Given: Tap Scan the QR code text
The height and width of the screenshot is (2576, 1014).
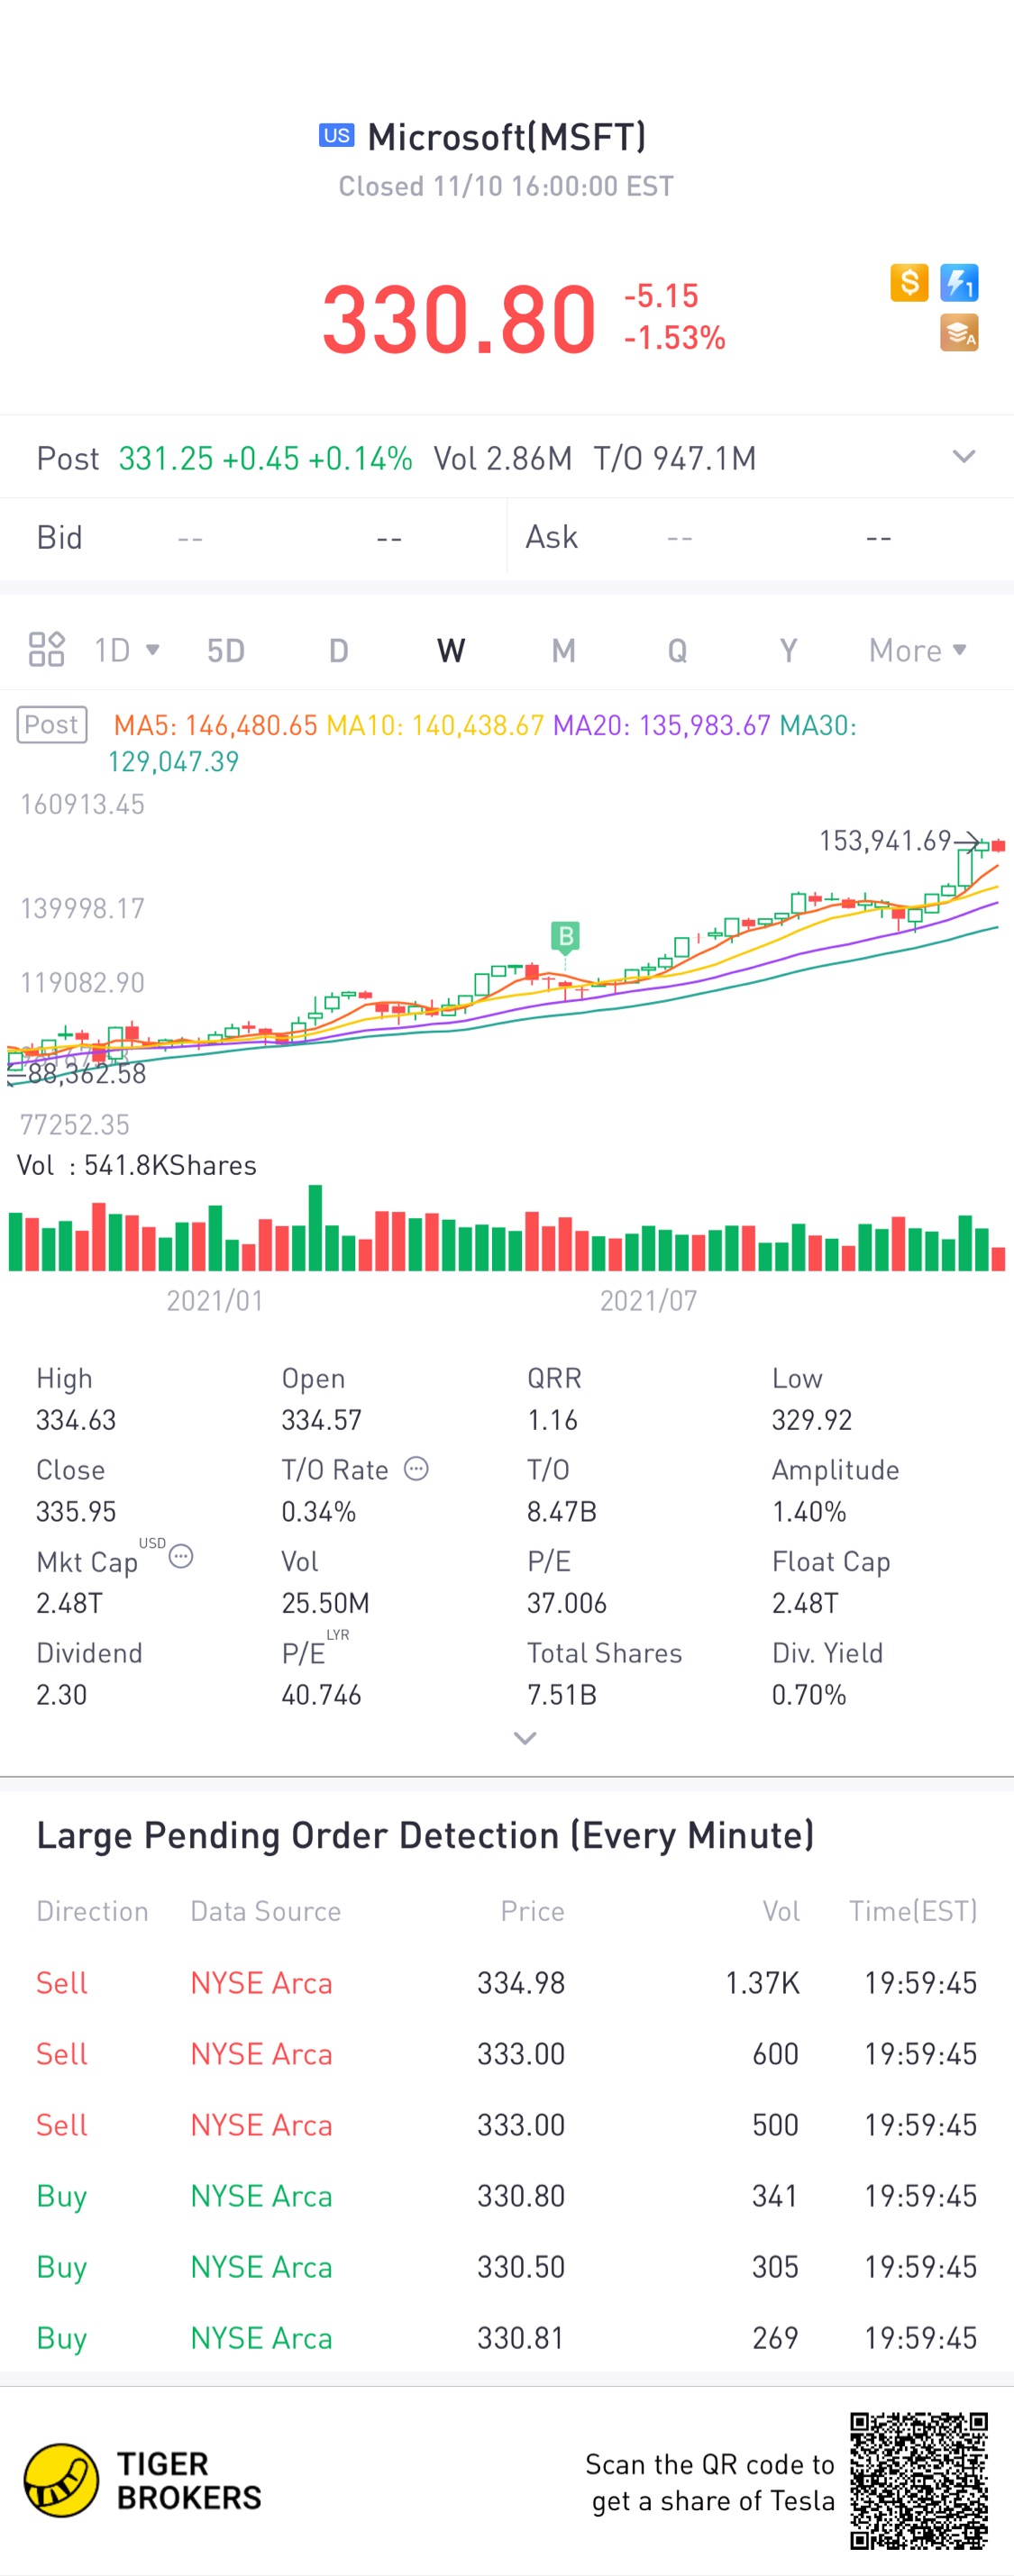Looking at the screenshot, I should click(710, 2482).
